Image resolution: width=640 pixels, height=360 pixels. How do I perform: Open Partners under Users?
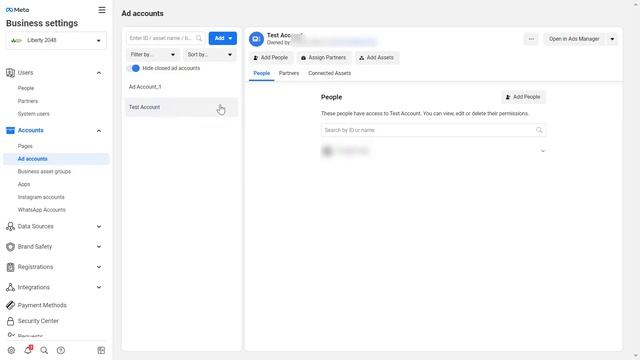tap(28, 101)
